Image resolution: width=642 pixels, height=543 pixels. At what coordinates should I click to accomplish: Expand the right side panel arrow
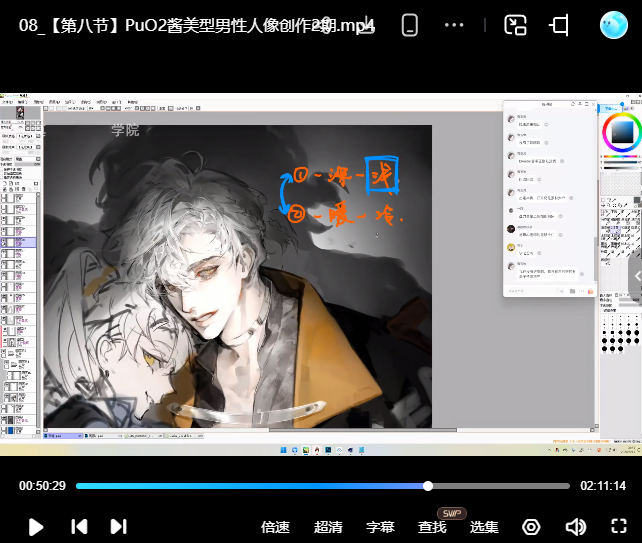[635, 276]
